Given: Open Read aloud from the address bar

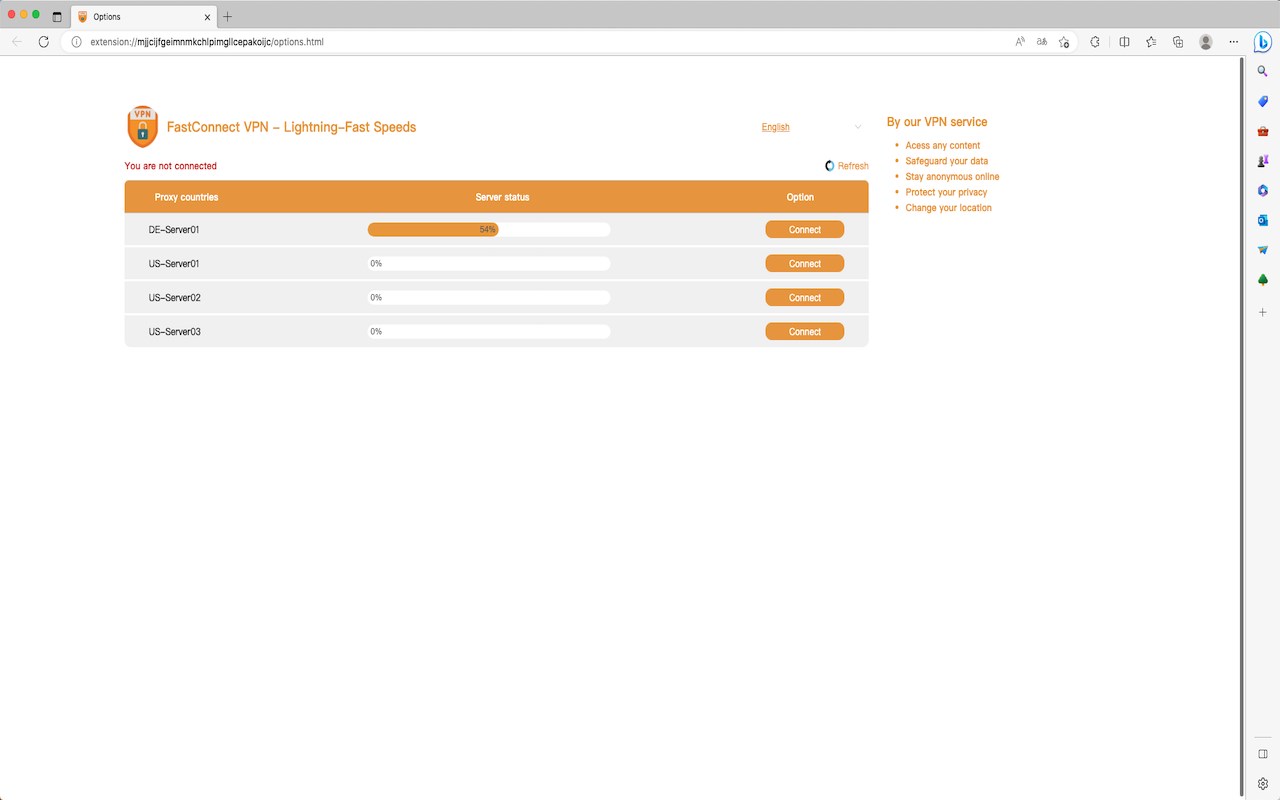Looking at the screenshot, I should [x=1020, y=42].
